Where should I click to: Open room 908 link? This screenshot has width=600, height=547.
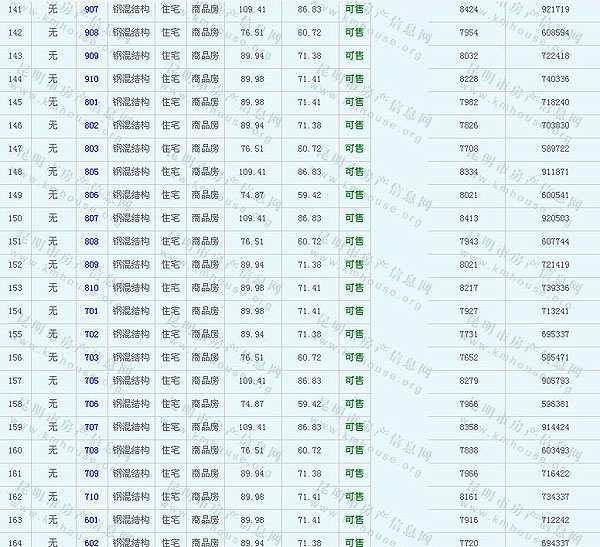click(91, 32)
